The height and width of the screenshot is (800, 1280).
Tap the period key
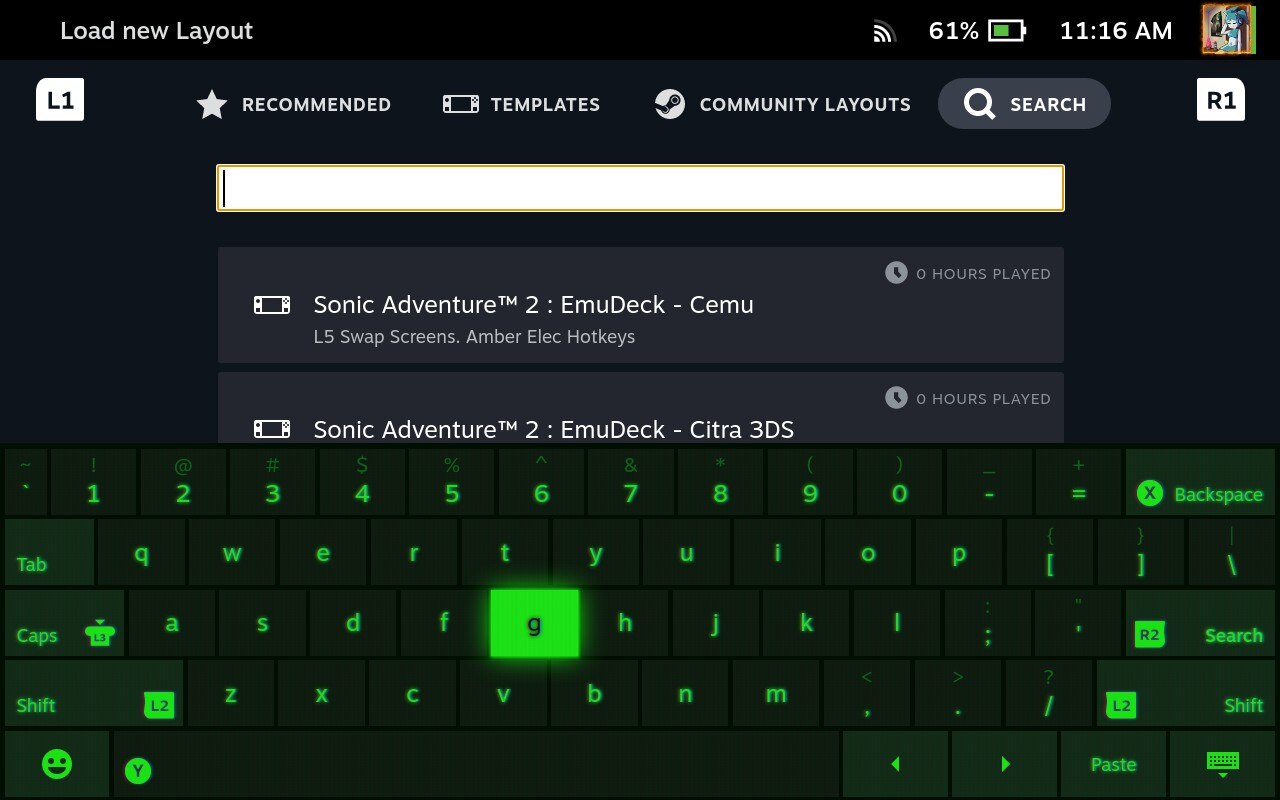[x=958, y=693]
